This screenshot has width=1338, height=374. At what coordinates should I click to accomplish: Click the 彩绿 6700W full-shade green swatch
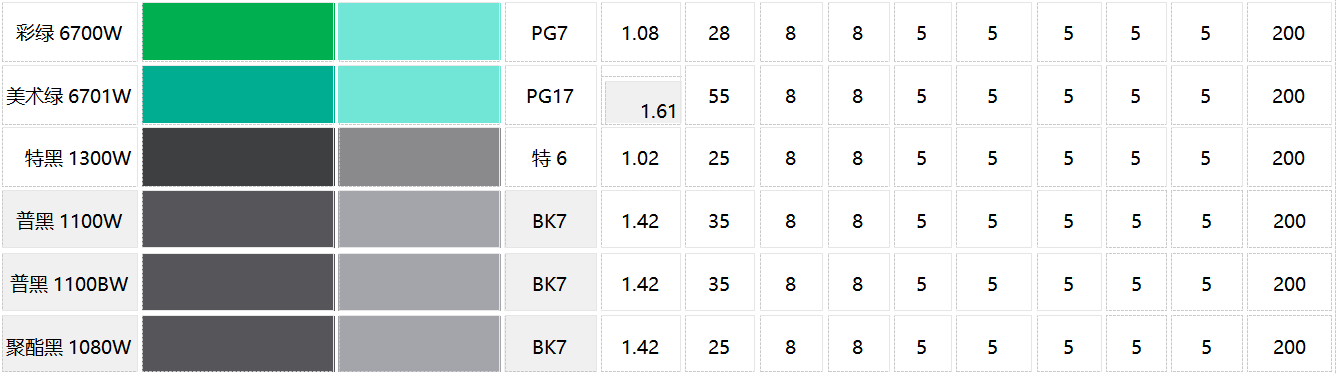click(238, 32)
